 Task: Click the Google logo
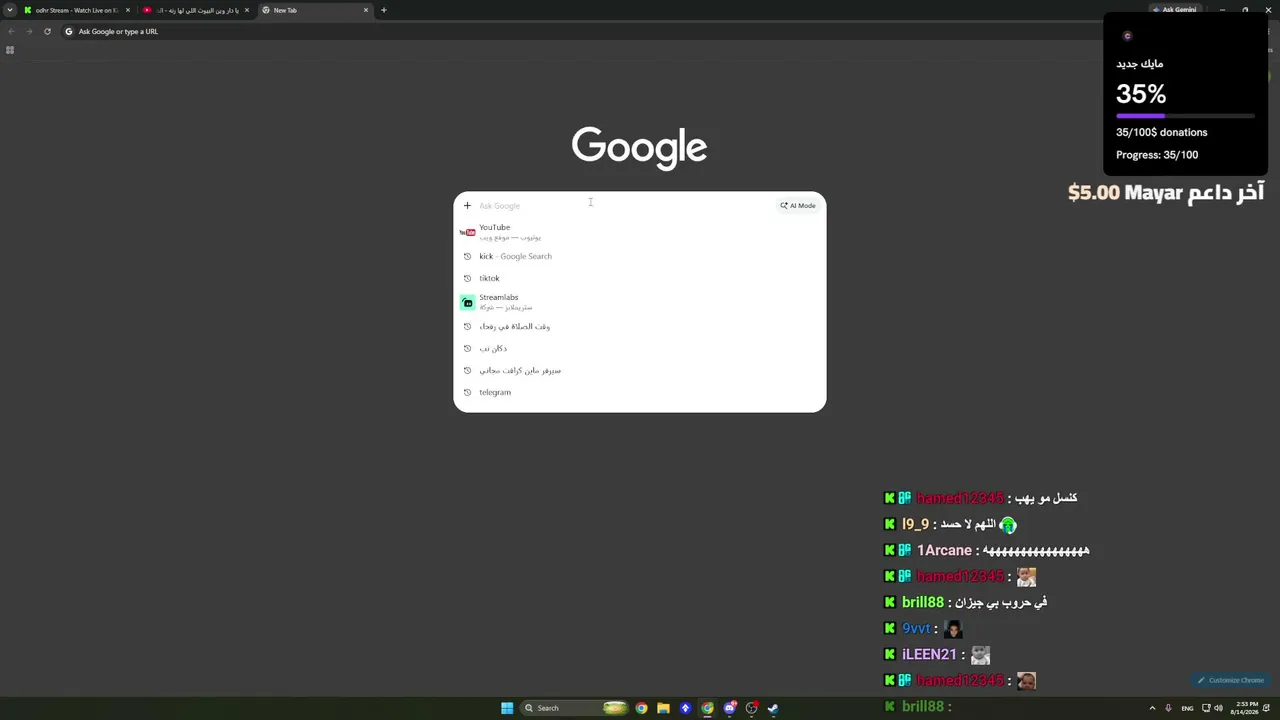tap(640, 147)
